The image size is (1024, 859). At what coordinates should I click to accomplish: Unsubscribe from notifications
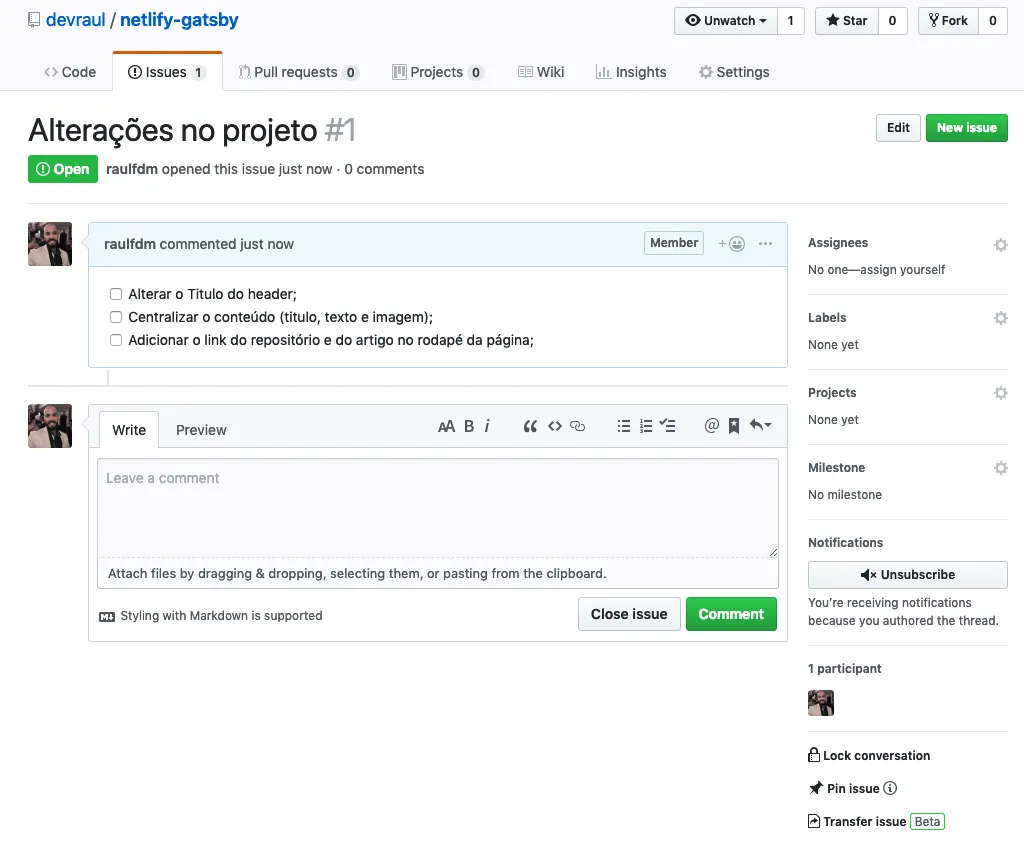pyautogui.click(x=908, y=575)
